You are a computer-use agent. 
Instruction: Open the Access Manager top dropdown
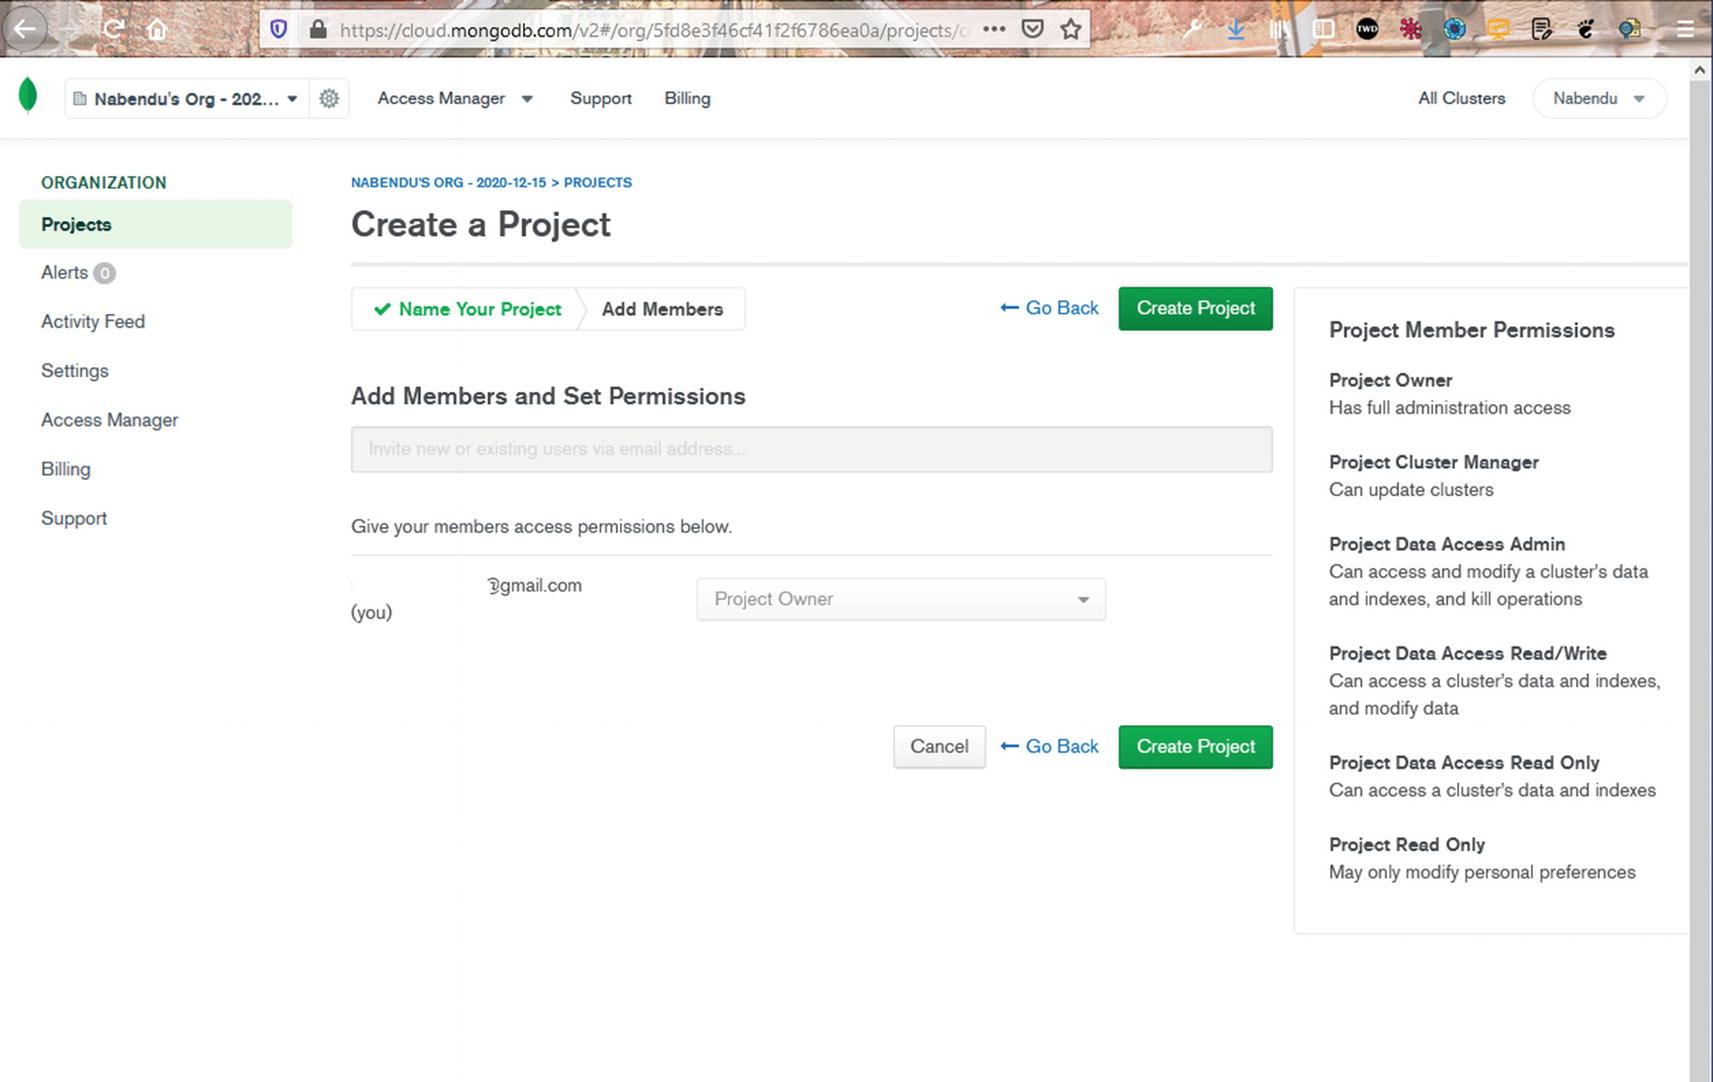(x=455, y=98)
